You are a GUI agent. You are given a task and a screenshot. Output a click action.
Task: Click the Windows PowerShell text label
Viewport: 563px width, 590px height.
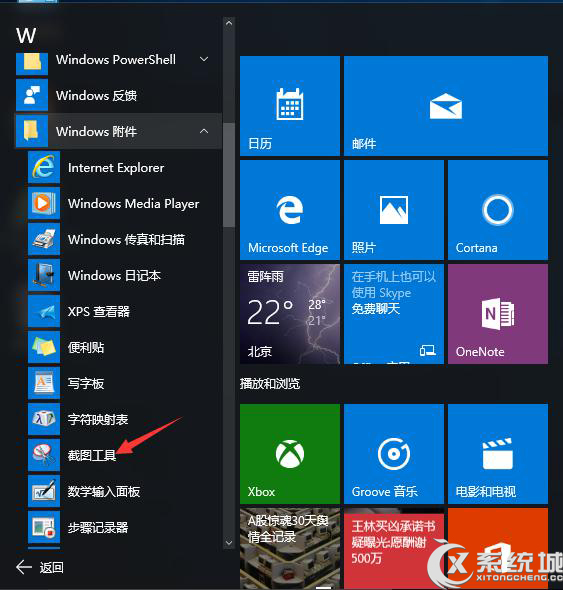[116, 59]
